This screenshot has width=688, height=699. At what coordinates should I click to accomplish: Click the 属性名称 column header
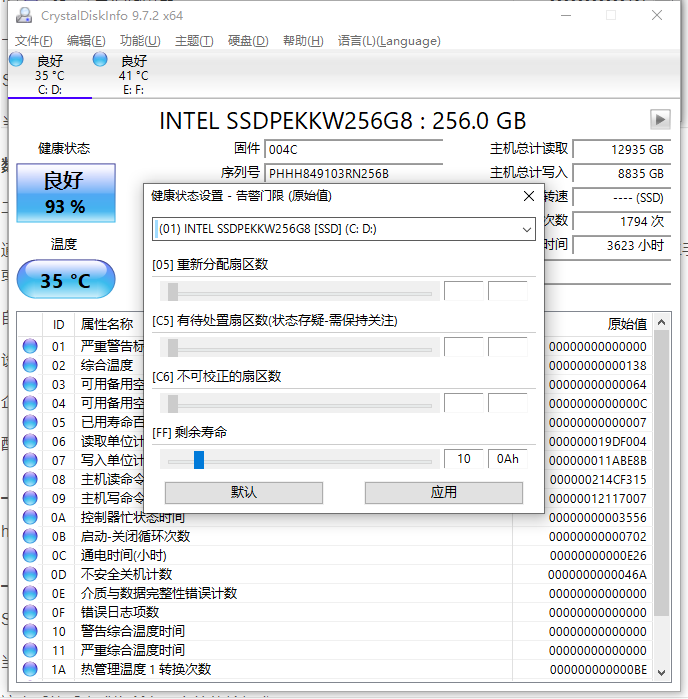click(x=107, y=324)
